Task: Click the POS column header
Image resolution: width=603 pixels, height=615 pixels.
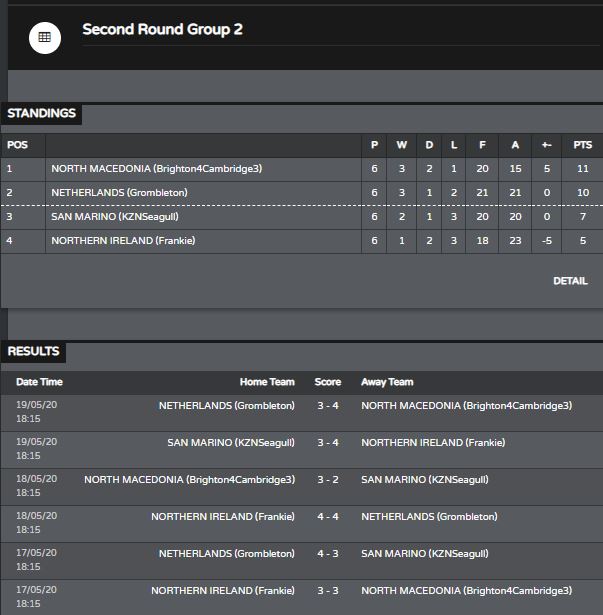Action: pos(17,145)
